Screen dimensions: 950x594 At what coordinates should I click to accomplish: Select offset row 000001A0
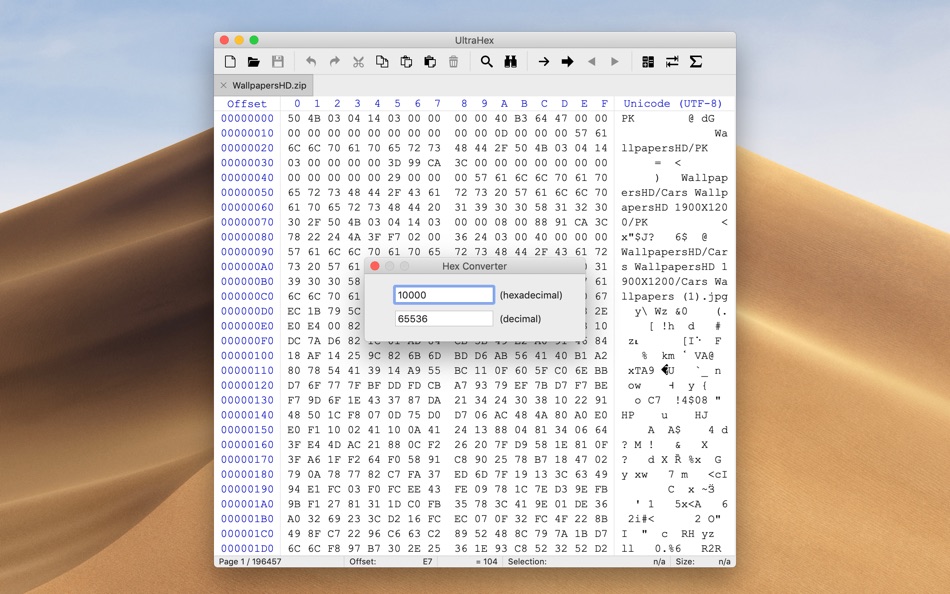247,504
